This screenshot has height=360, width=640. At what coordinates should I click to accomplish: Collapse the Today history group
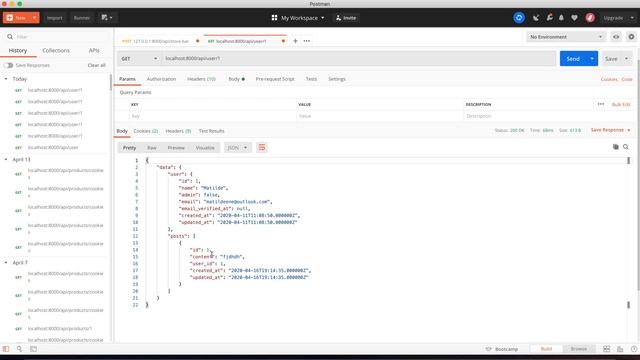click(x=6, y=79)
